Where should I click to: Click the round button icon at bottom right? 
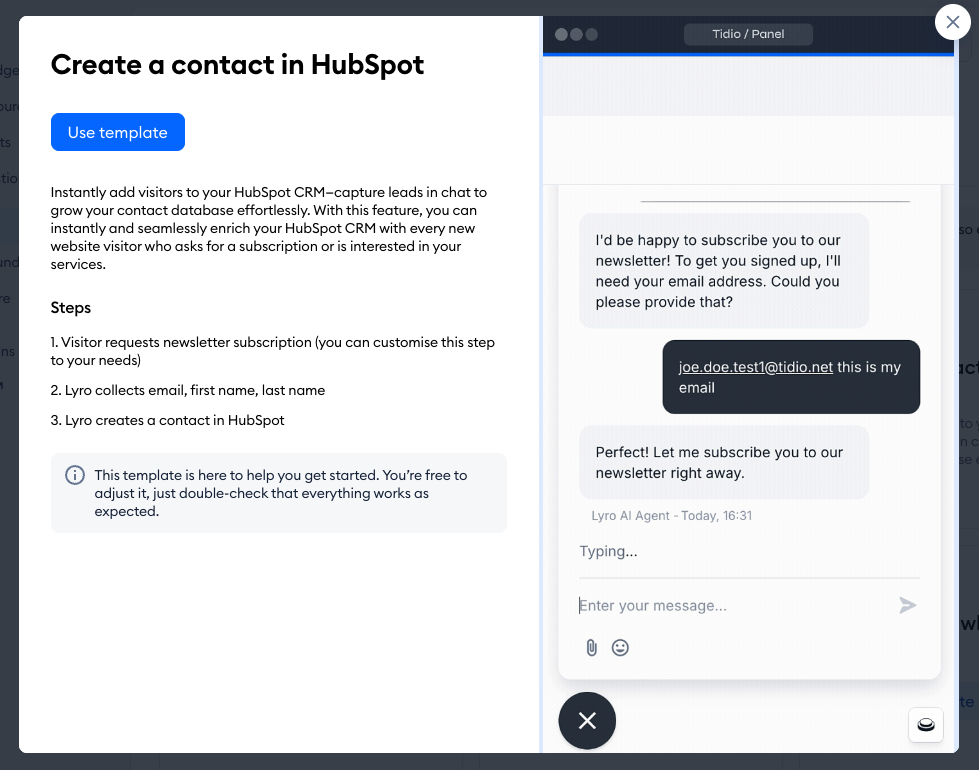[x=926, y=725]
